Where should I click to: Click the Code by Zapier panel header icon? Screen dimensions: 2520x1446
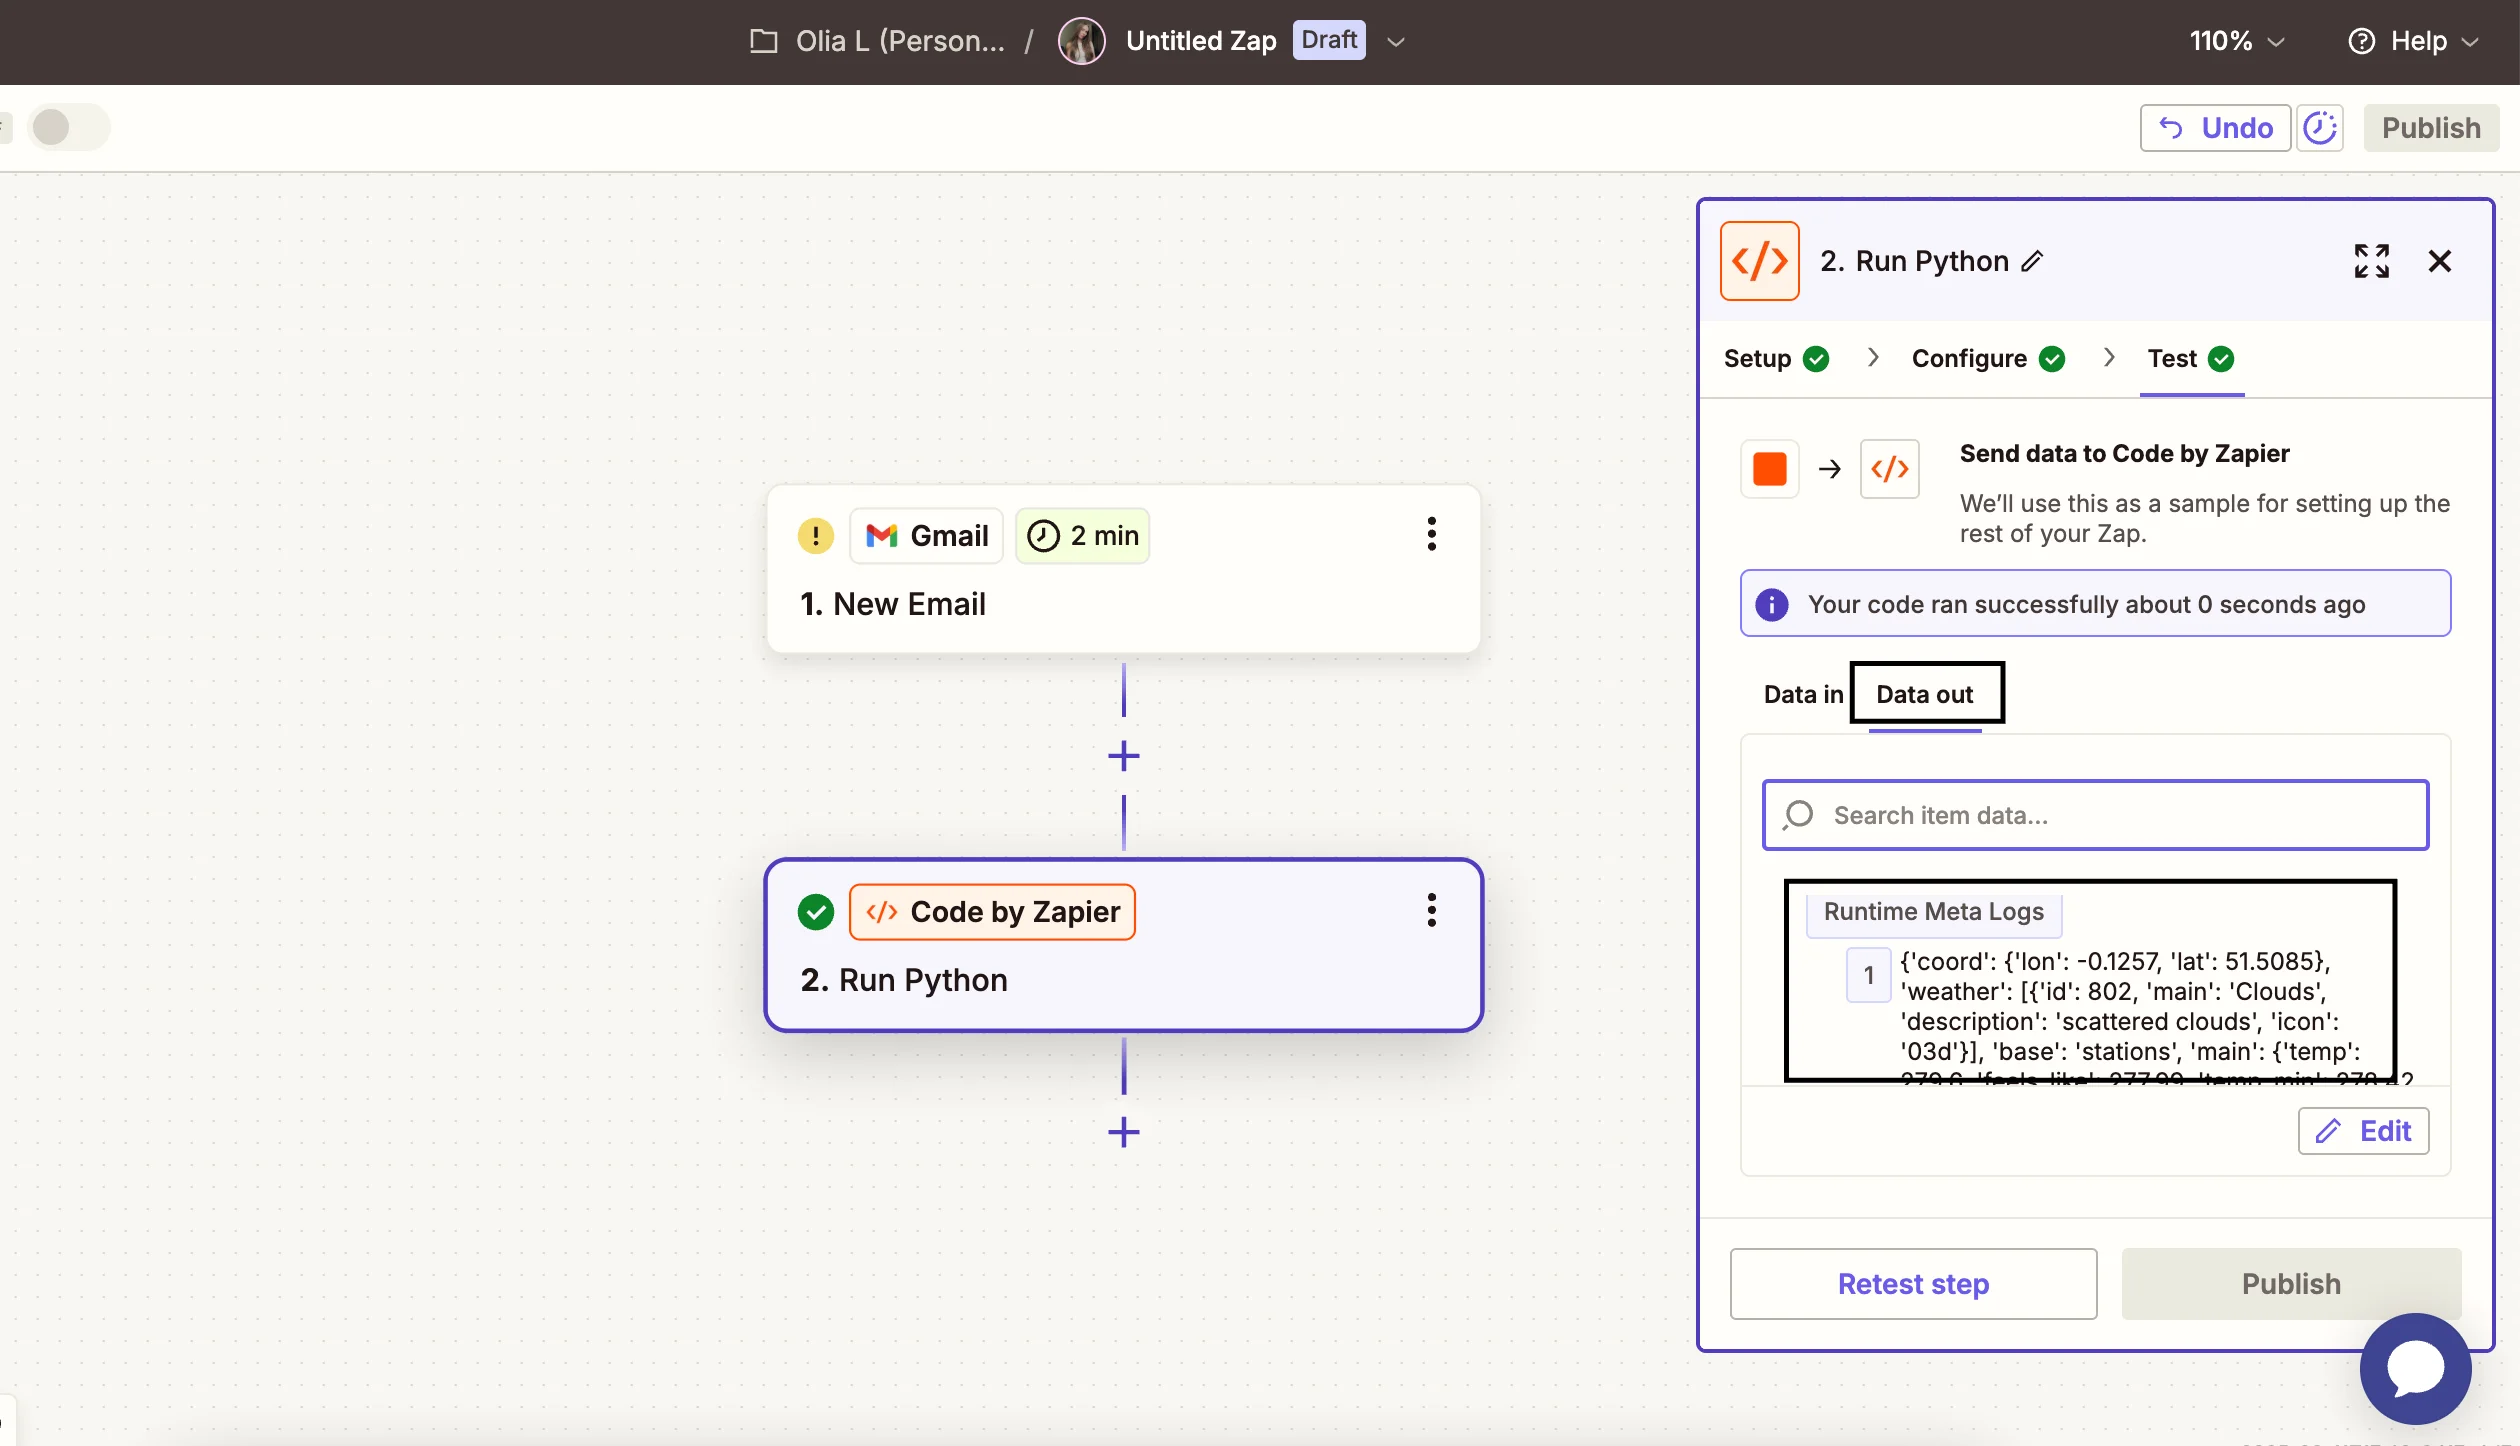coord(1760,261)
